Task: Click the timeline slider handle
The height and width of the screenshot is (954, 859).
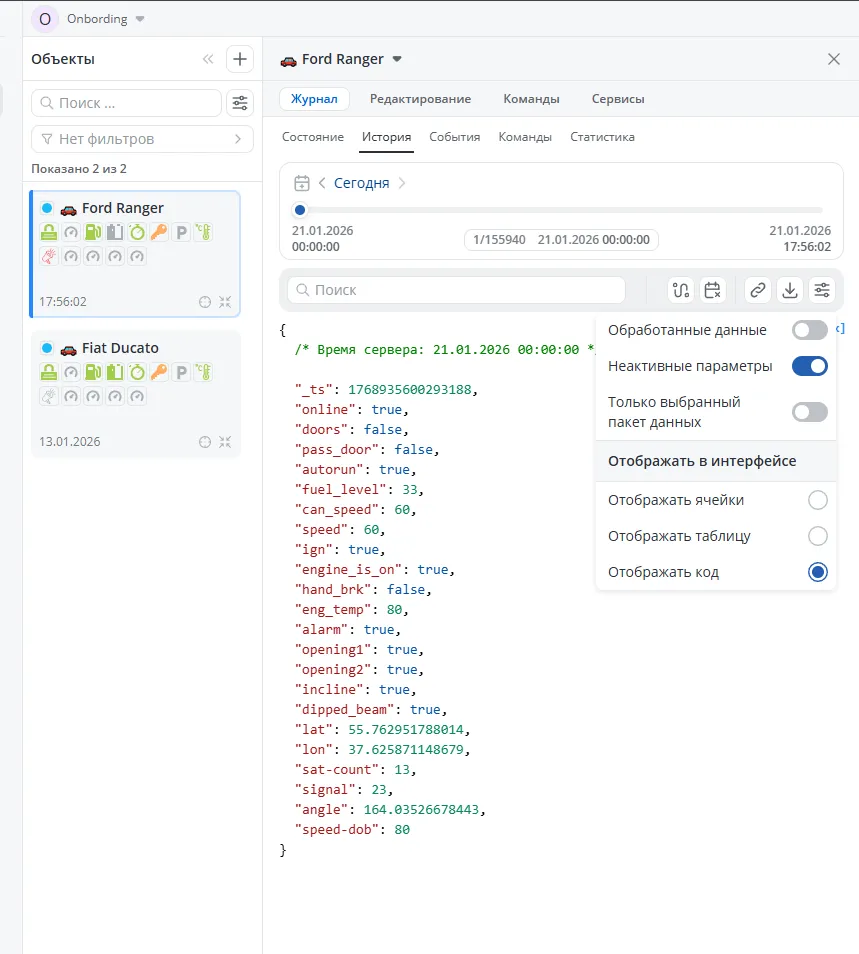Action: click(299, 210)
